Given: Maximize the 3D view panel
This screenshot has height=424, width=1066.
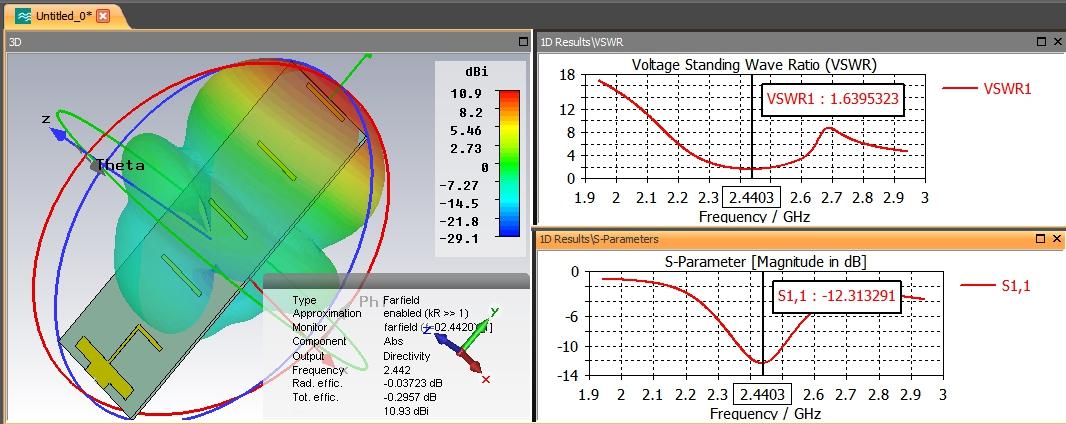Looking at the screenshot, I should (523, 41).
